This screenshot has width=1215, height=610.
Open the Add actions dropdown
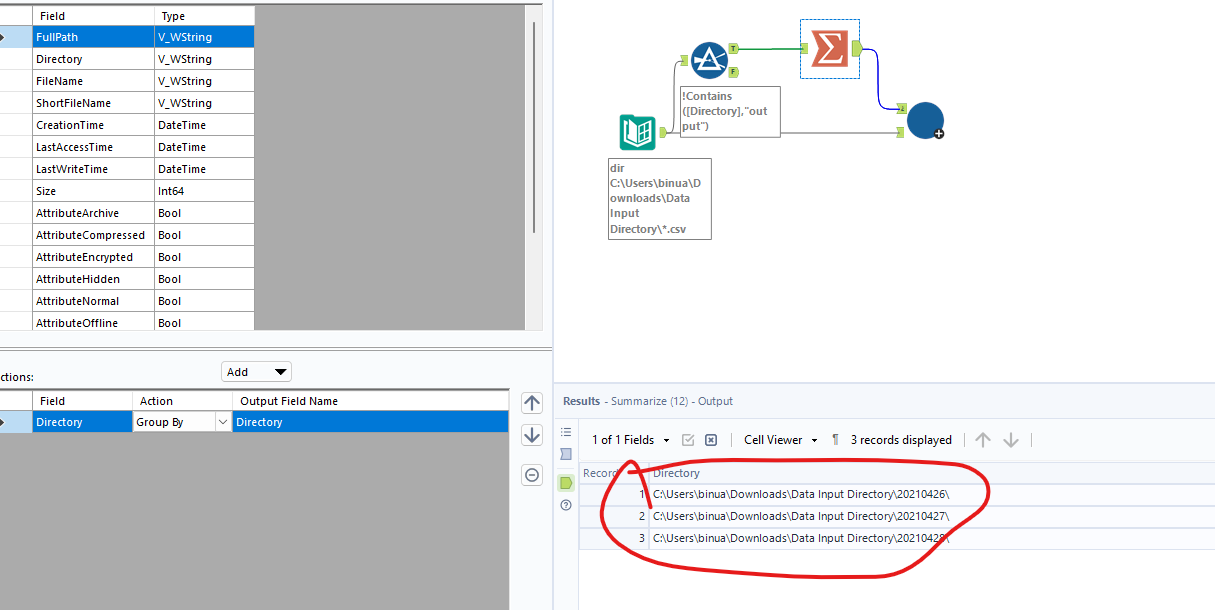click(x=254, y=371)
